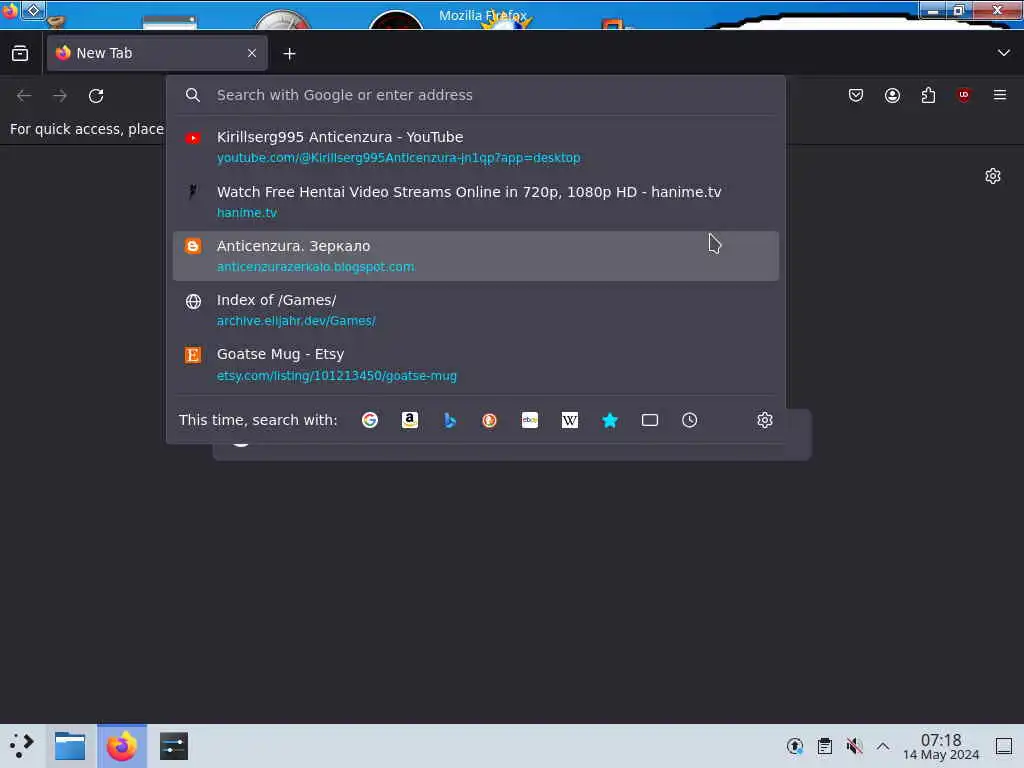Open a new tab with plus button
Screen dimensions: 1024x768
(x=289, y=54)
